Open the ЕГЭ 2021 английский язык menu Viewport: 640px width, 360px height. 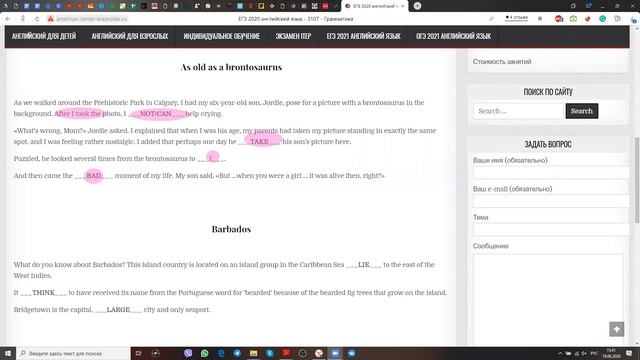point(364,36)
